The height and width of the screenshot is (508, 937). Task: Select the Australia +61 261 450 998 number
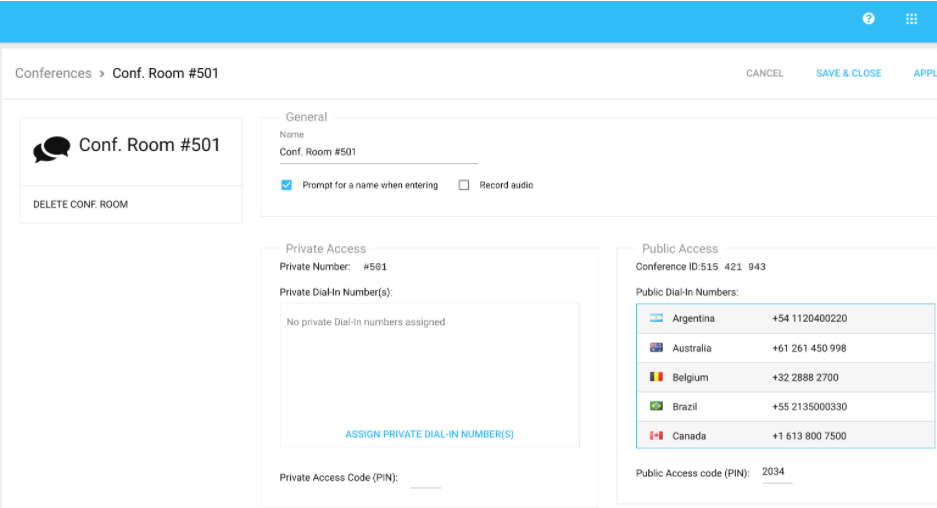[809, 348]
